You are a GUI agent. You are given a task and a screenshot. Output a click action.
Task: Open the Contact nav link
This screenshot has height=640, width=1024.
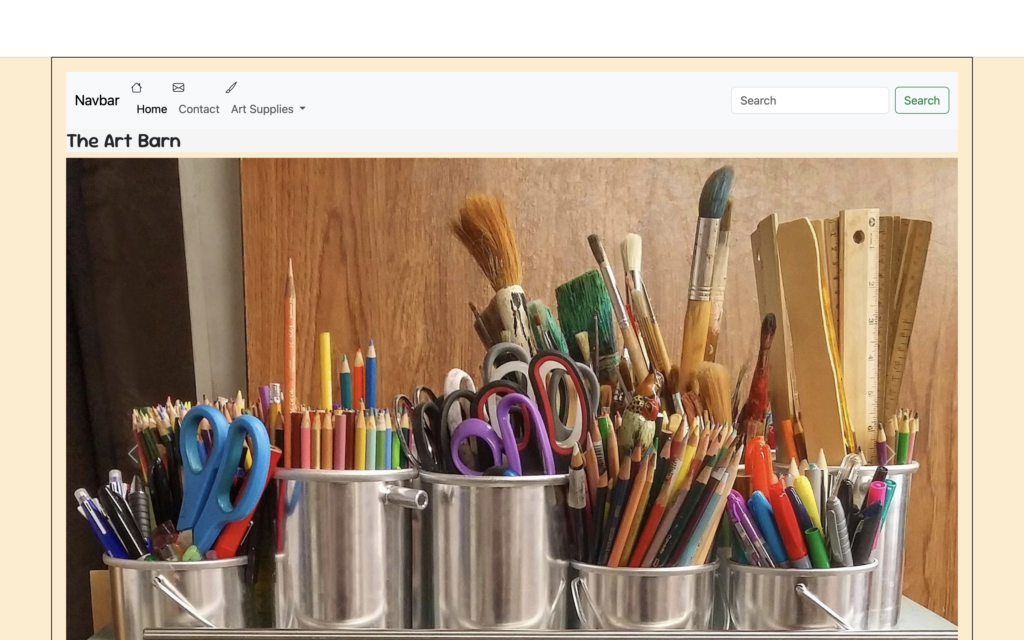click(199, 109)
